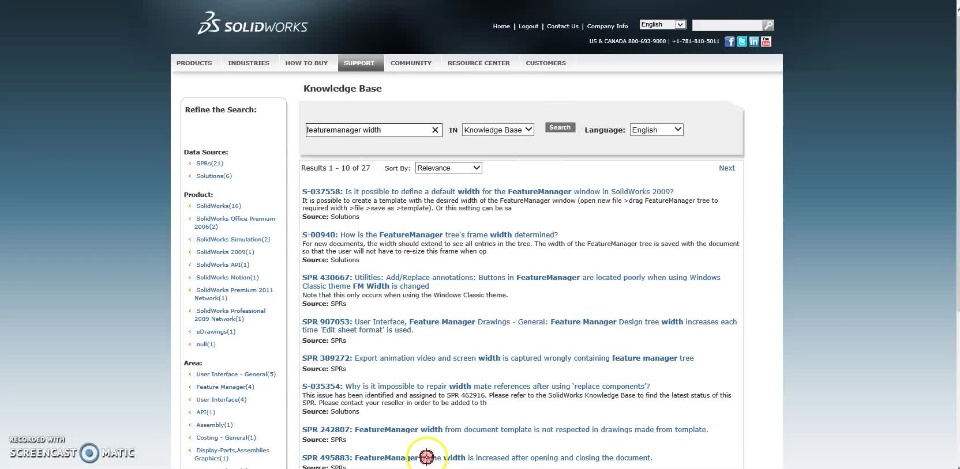Image resolution: width=960 pixels, height=469 pixels.
Task: Open SPR 242807 document template result
Action: tap(504, 429)
